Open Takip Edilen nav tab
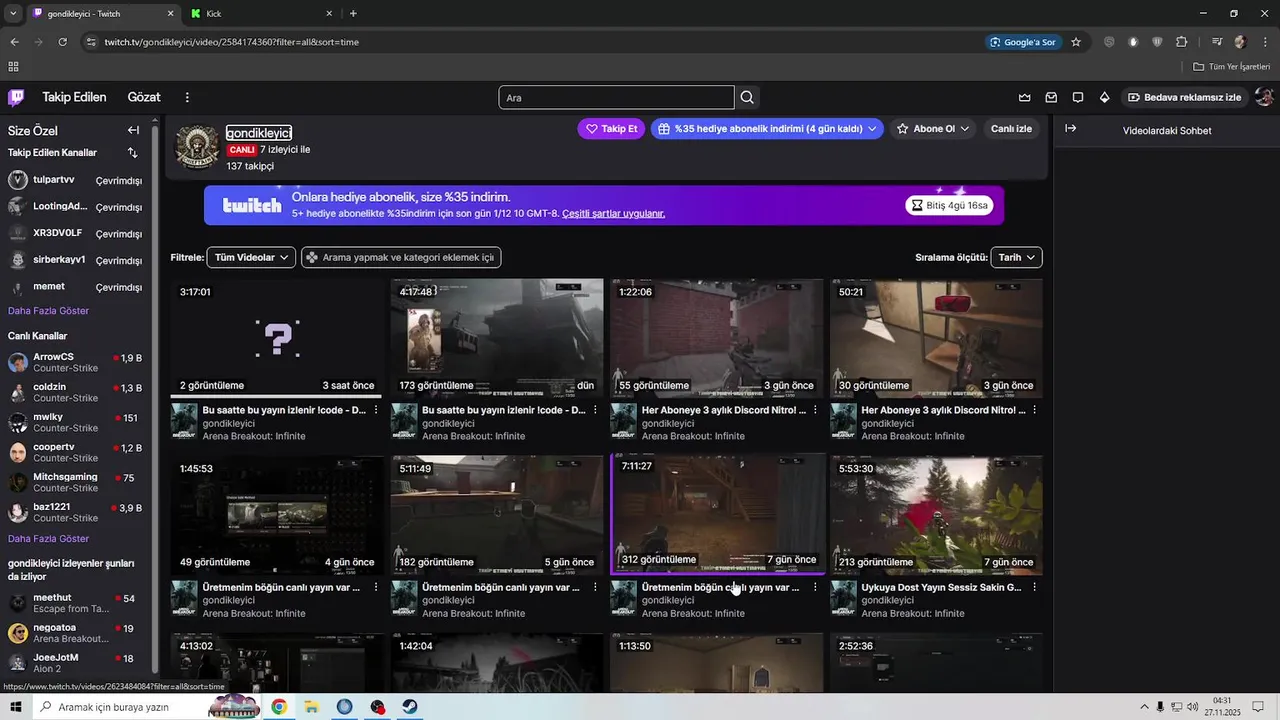 coord(74,97)
